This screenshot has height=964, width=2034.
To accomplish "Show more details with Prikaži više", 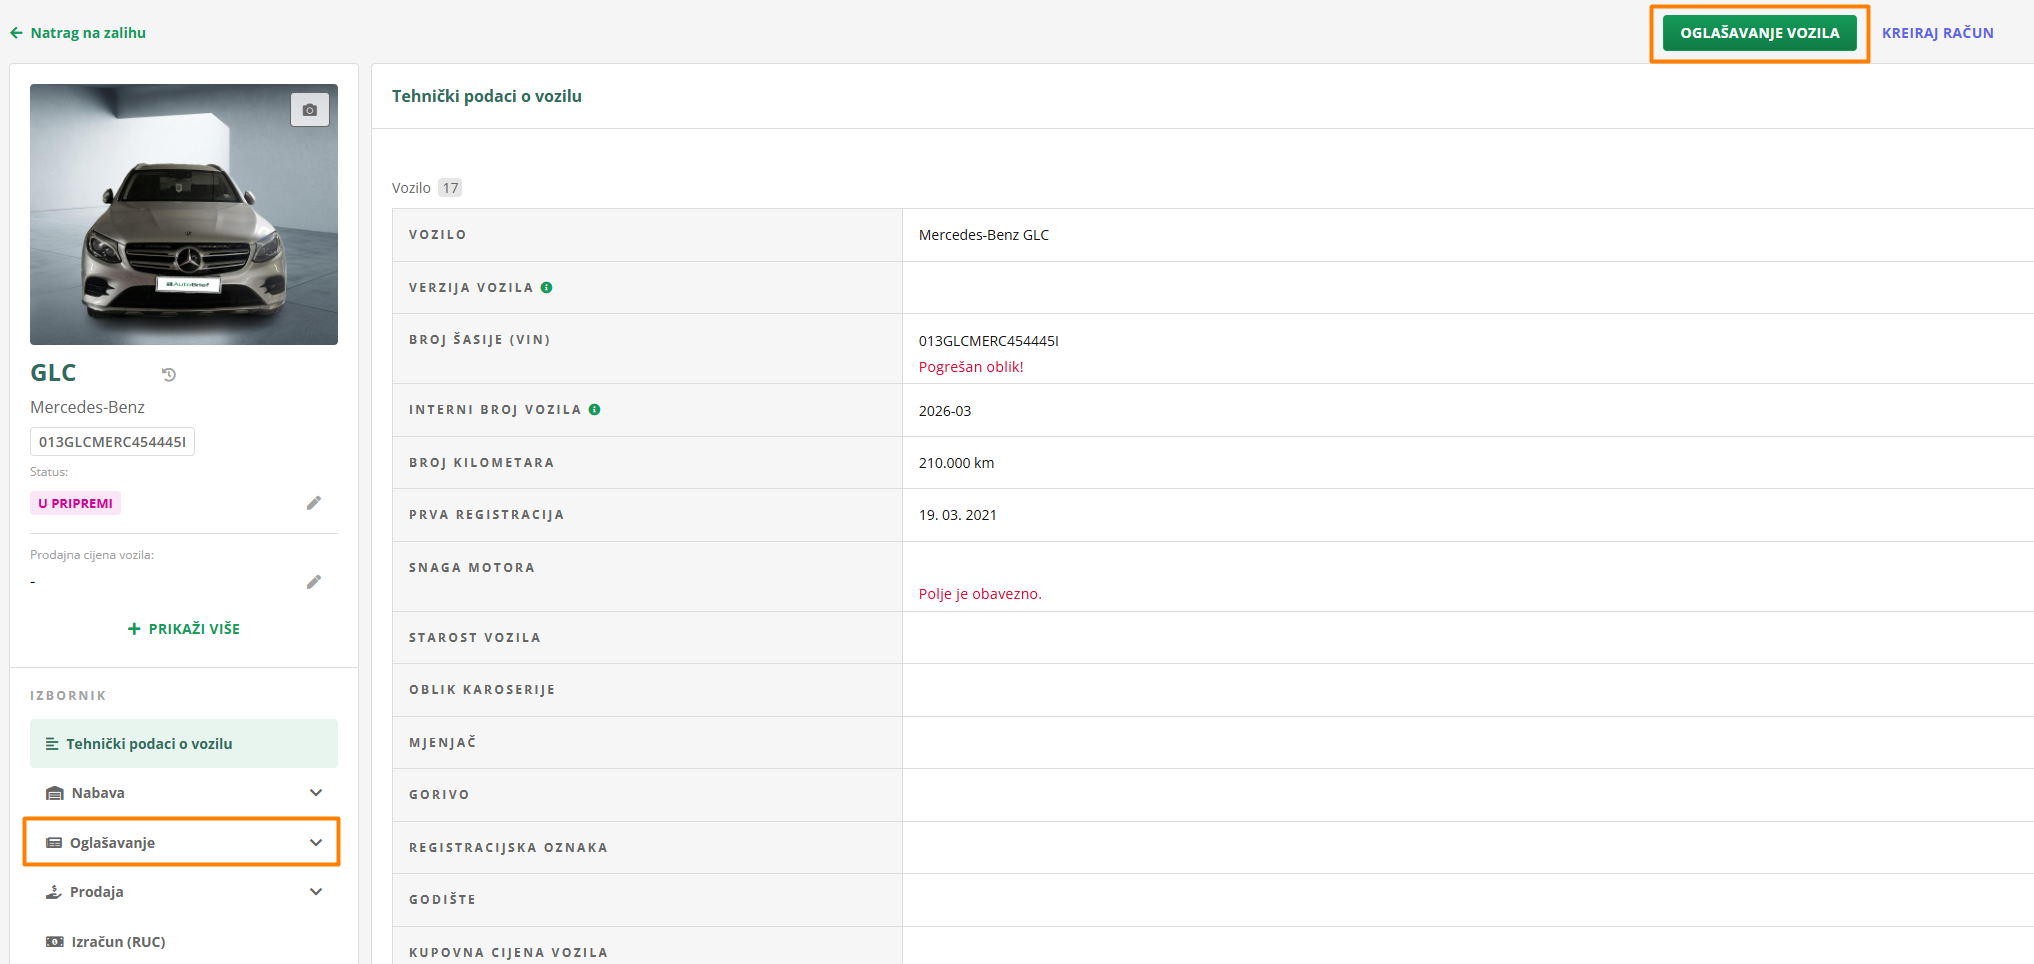I will click(184, 629).
